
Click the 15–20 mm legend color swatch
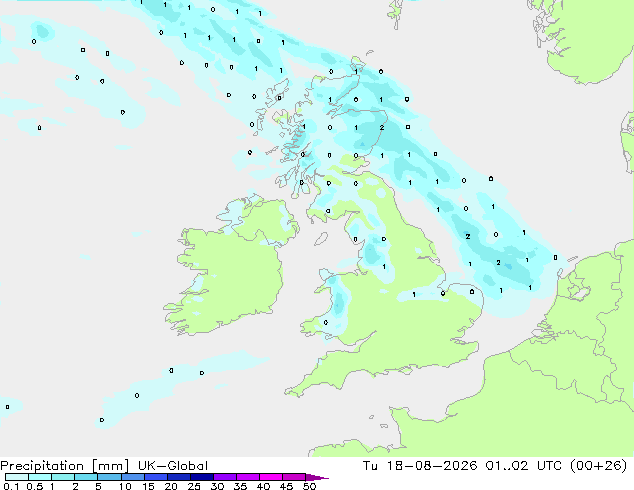(156, 477)
